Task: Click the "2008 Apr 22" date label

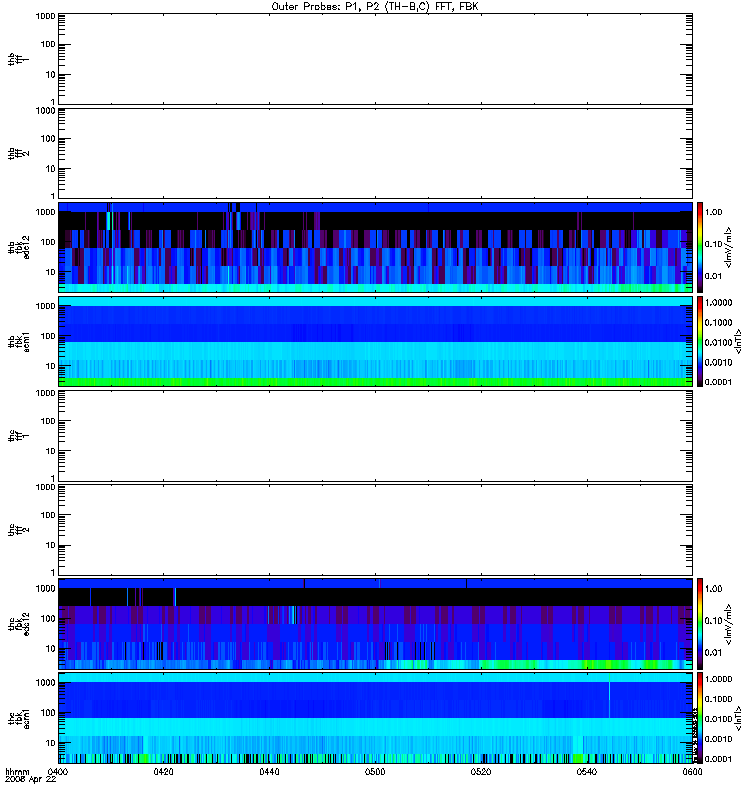Action: point(31,780)
